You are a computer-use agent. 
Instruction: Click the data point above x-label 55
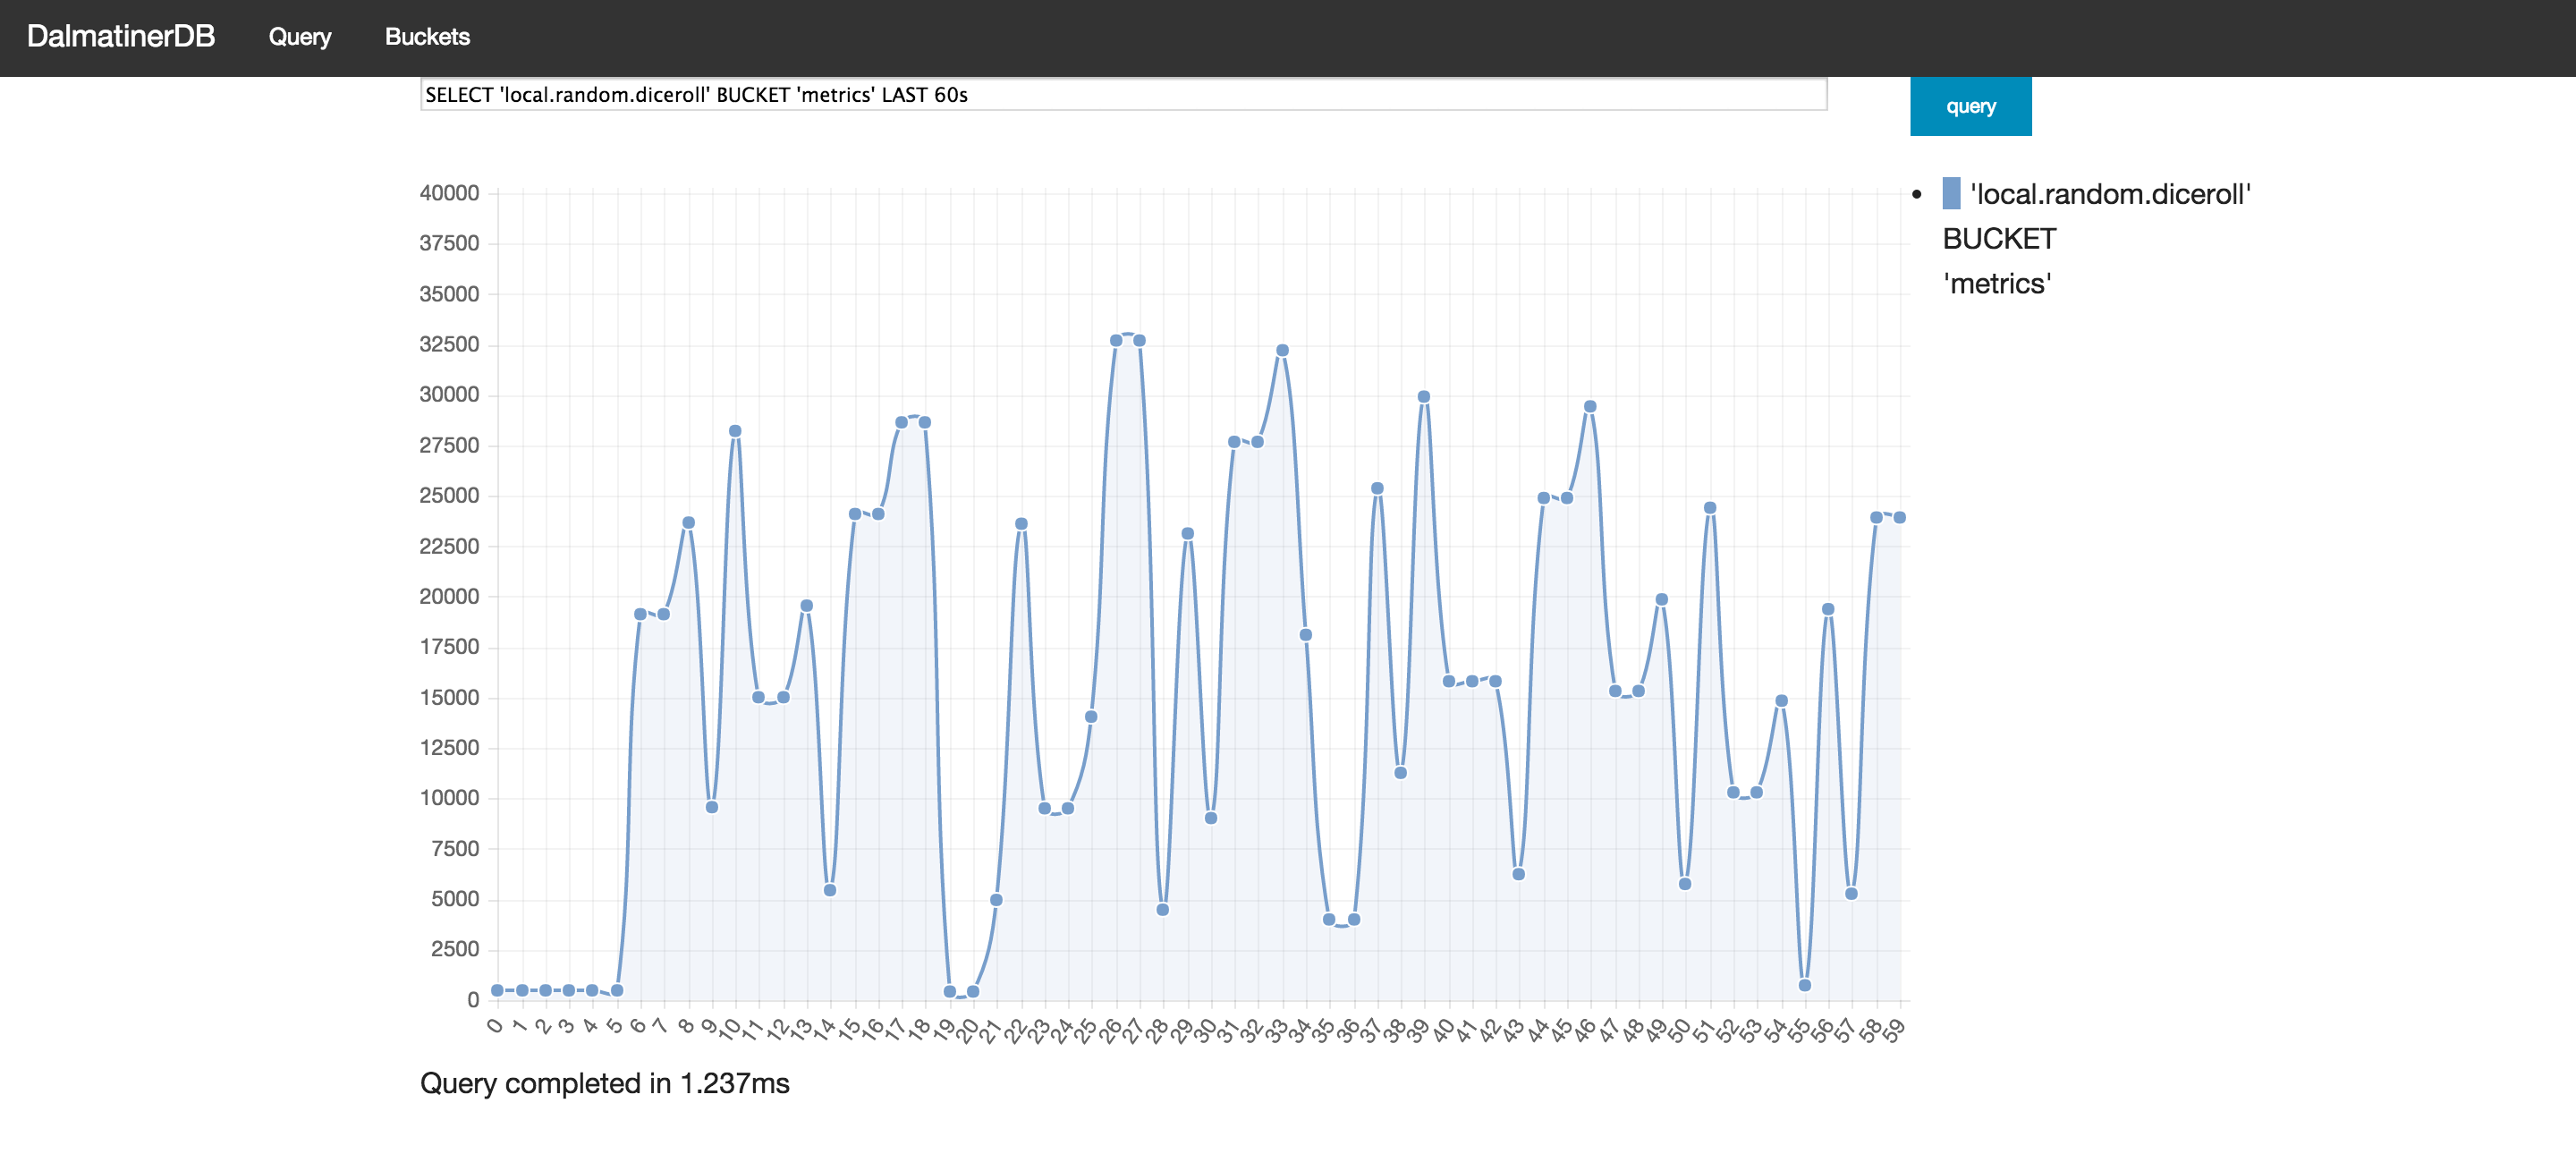click(x=1805, y=986)
